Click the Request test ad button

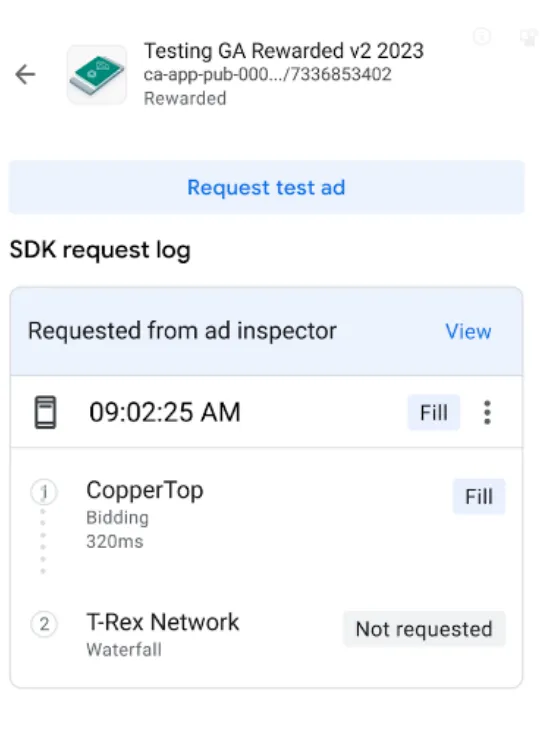(x=267, y=187)
